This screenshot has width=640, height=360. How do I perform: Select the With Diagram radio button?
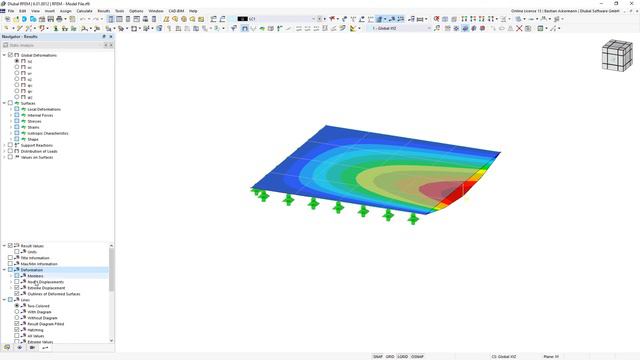click(x=17, y=312)
